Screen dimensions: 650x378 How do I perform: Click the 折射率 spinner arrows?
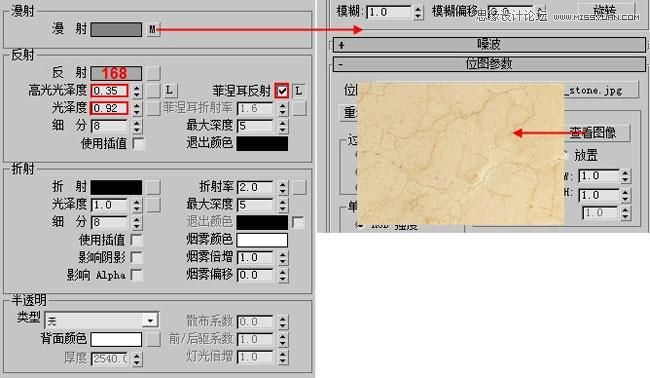[283, 187]
